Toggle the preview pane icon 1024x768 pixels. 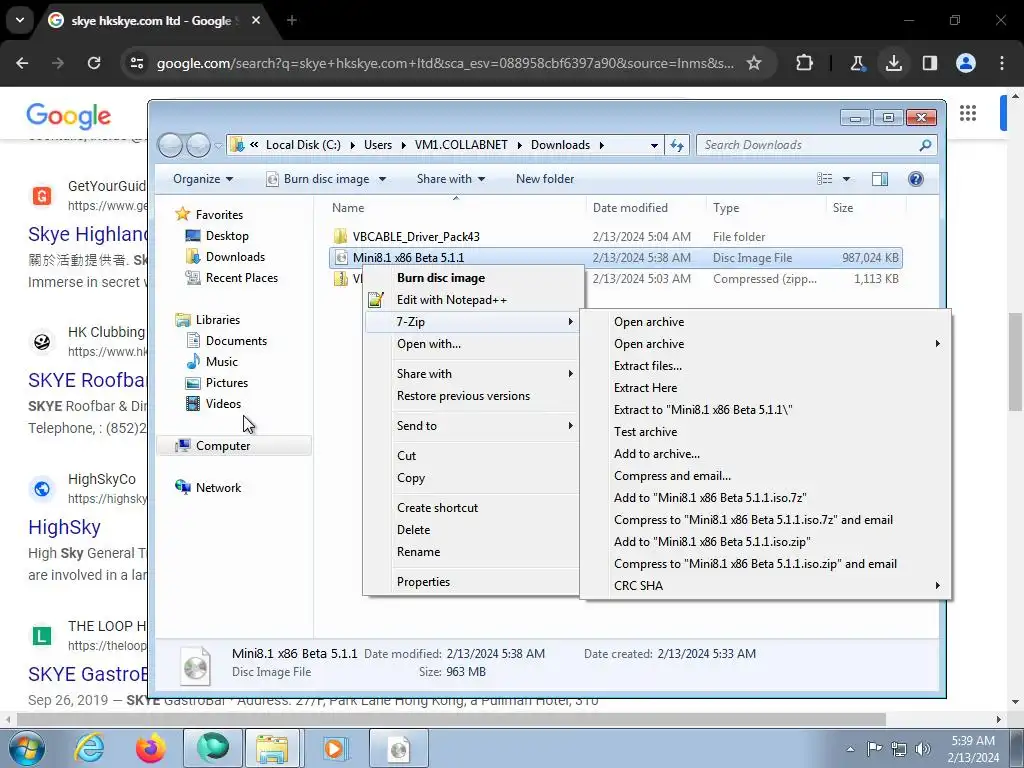[880, 179]
